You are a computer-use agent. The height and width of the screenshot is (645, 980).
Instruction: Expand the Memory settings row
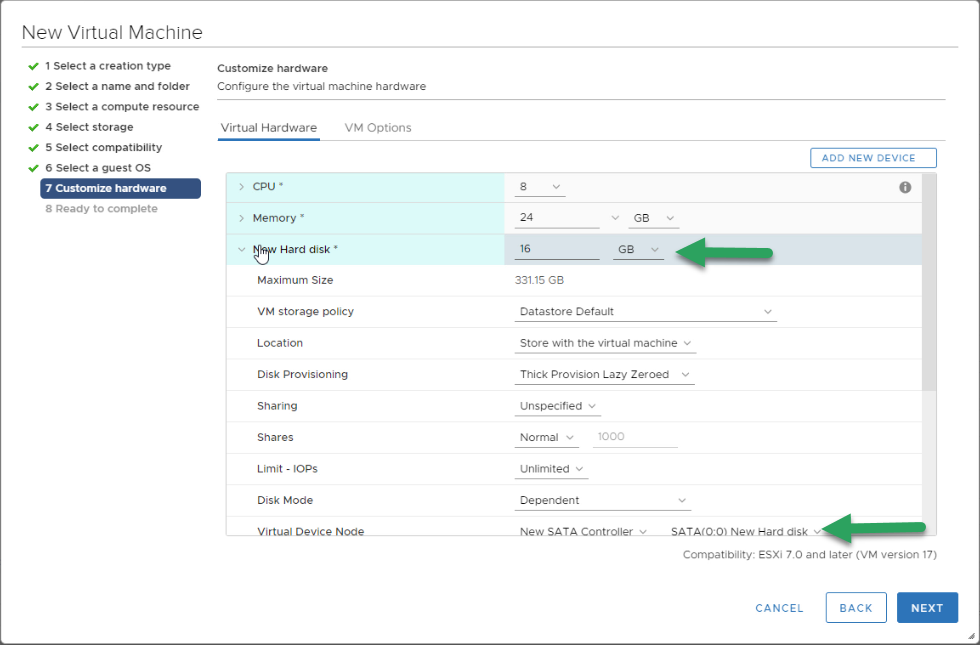point(241,218)
